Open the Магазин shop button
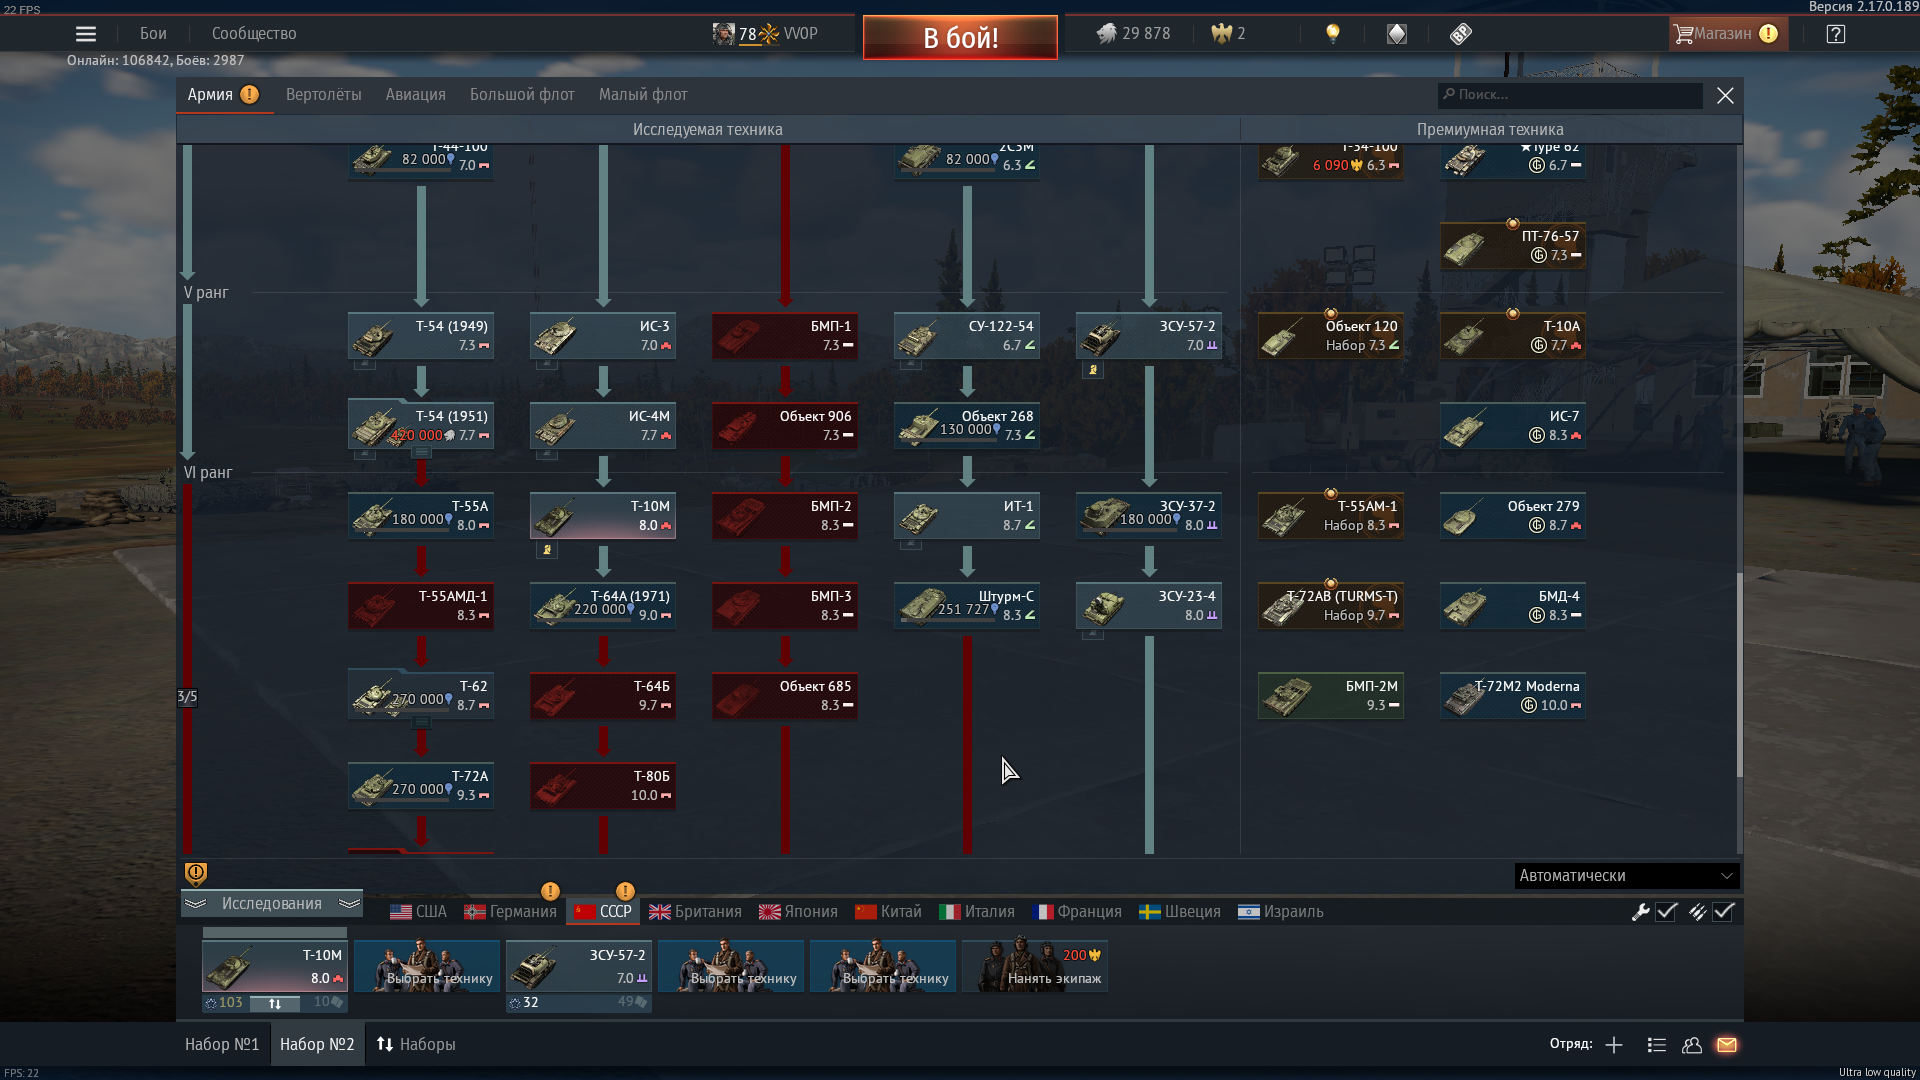 pyautogui.click(x=1728, y=34)
